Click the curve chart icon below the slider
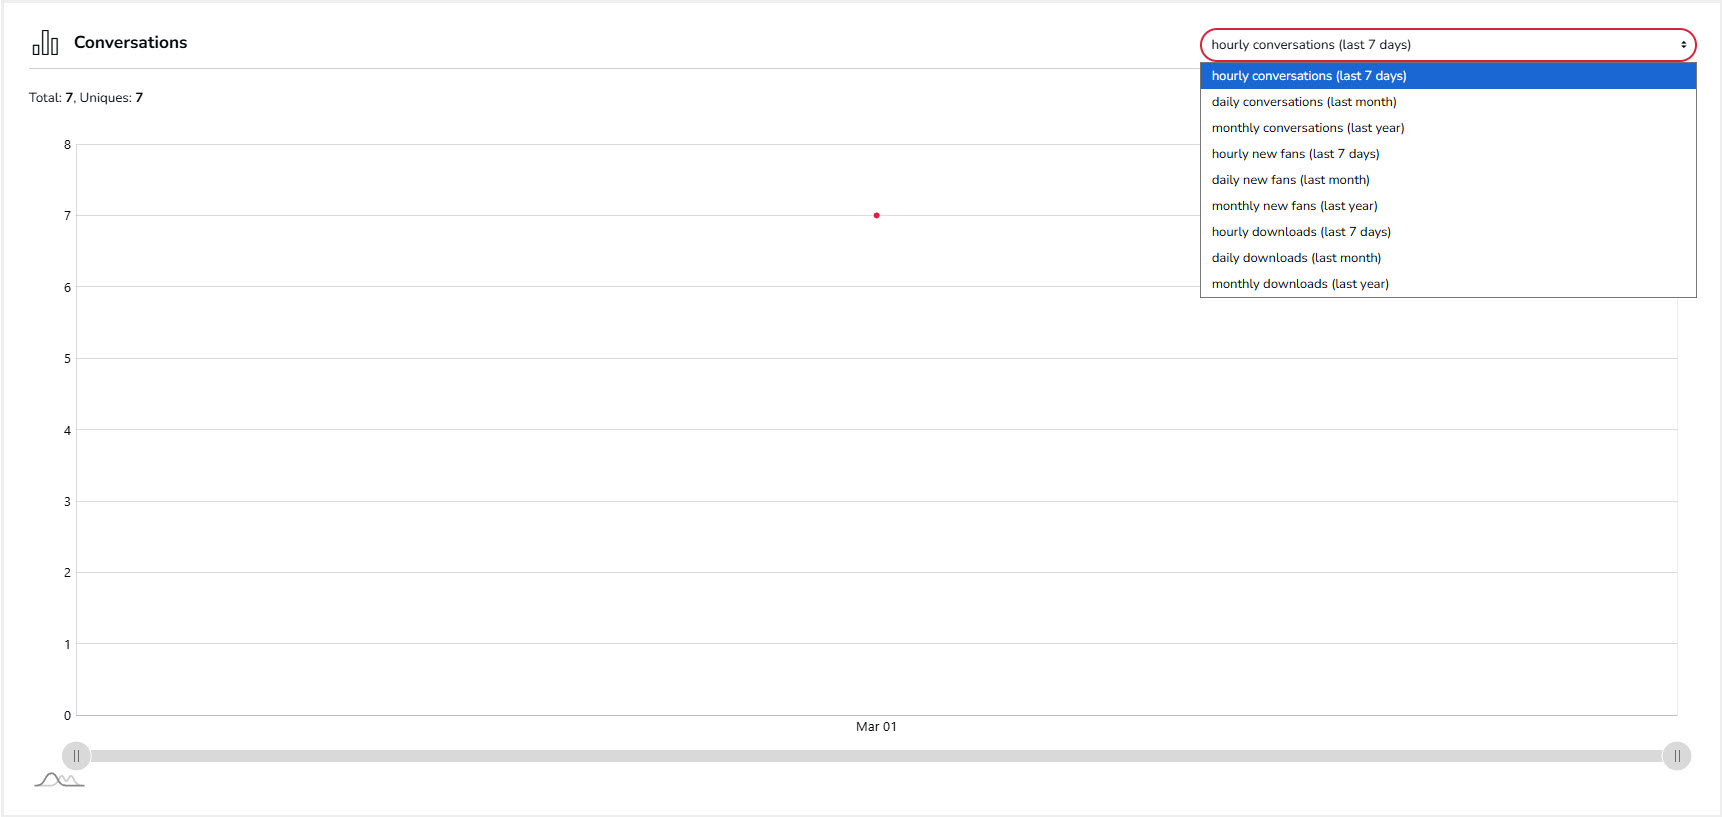1722x817 pixels. pyautogui.click(x=59, y=780)
